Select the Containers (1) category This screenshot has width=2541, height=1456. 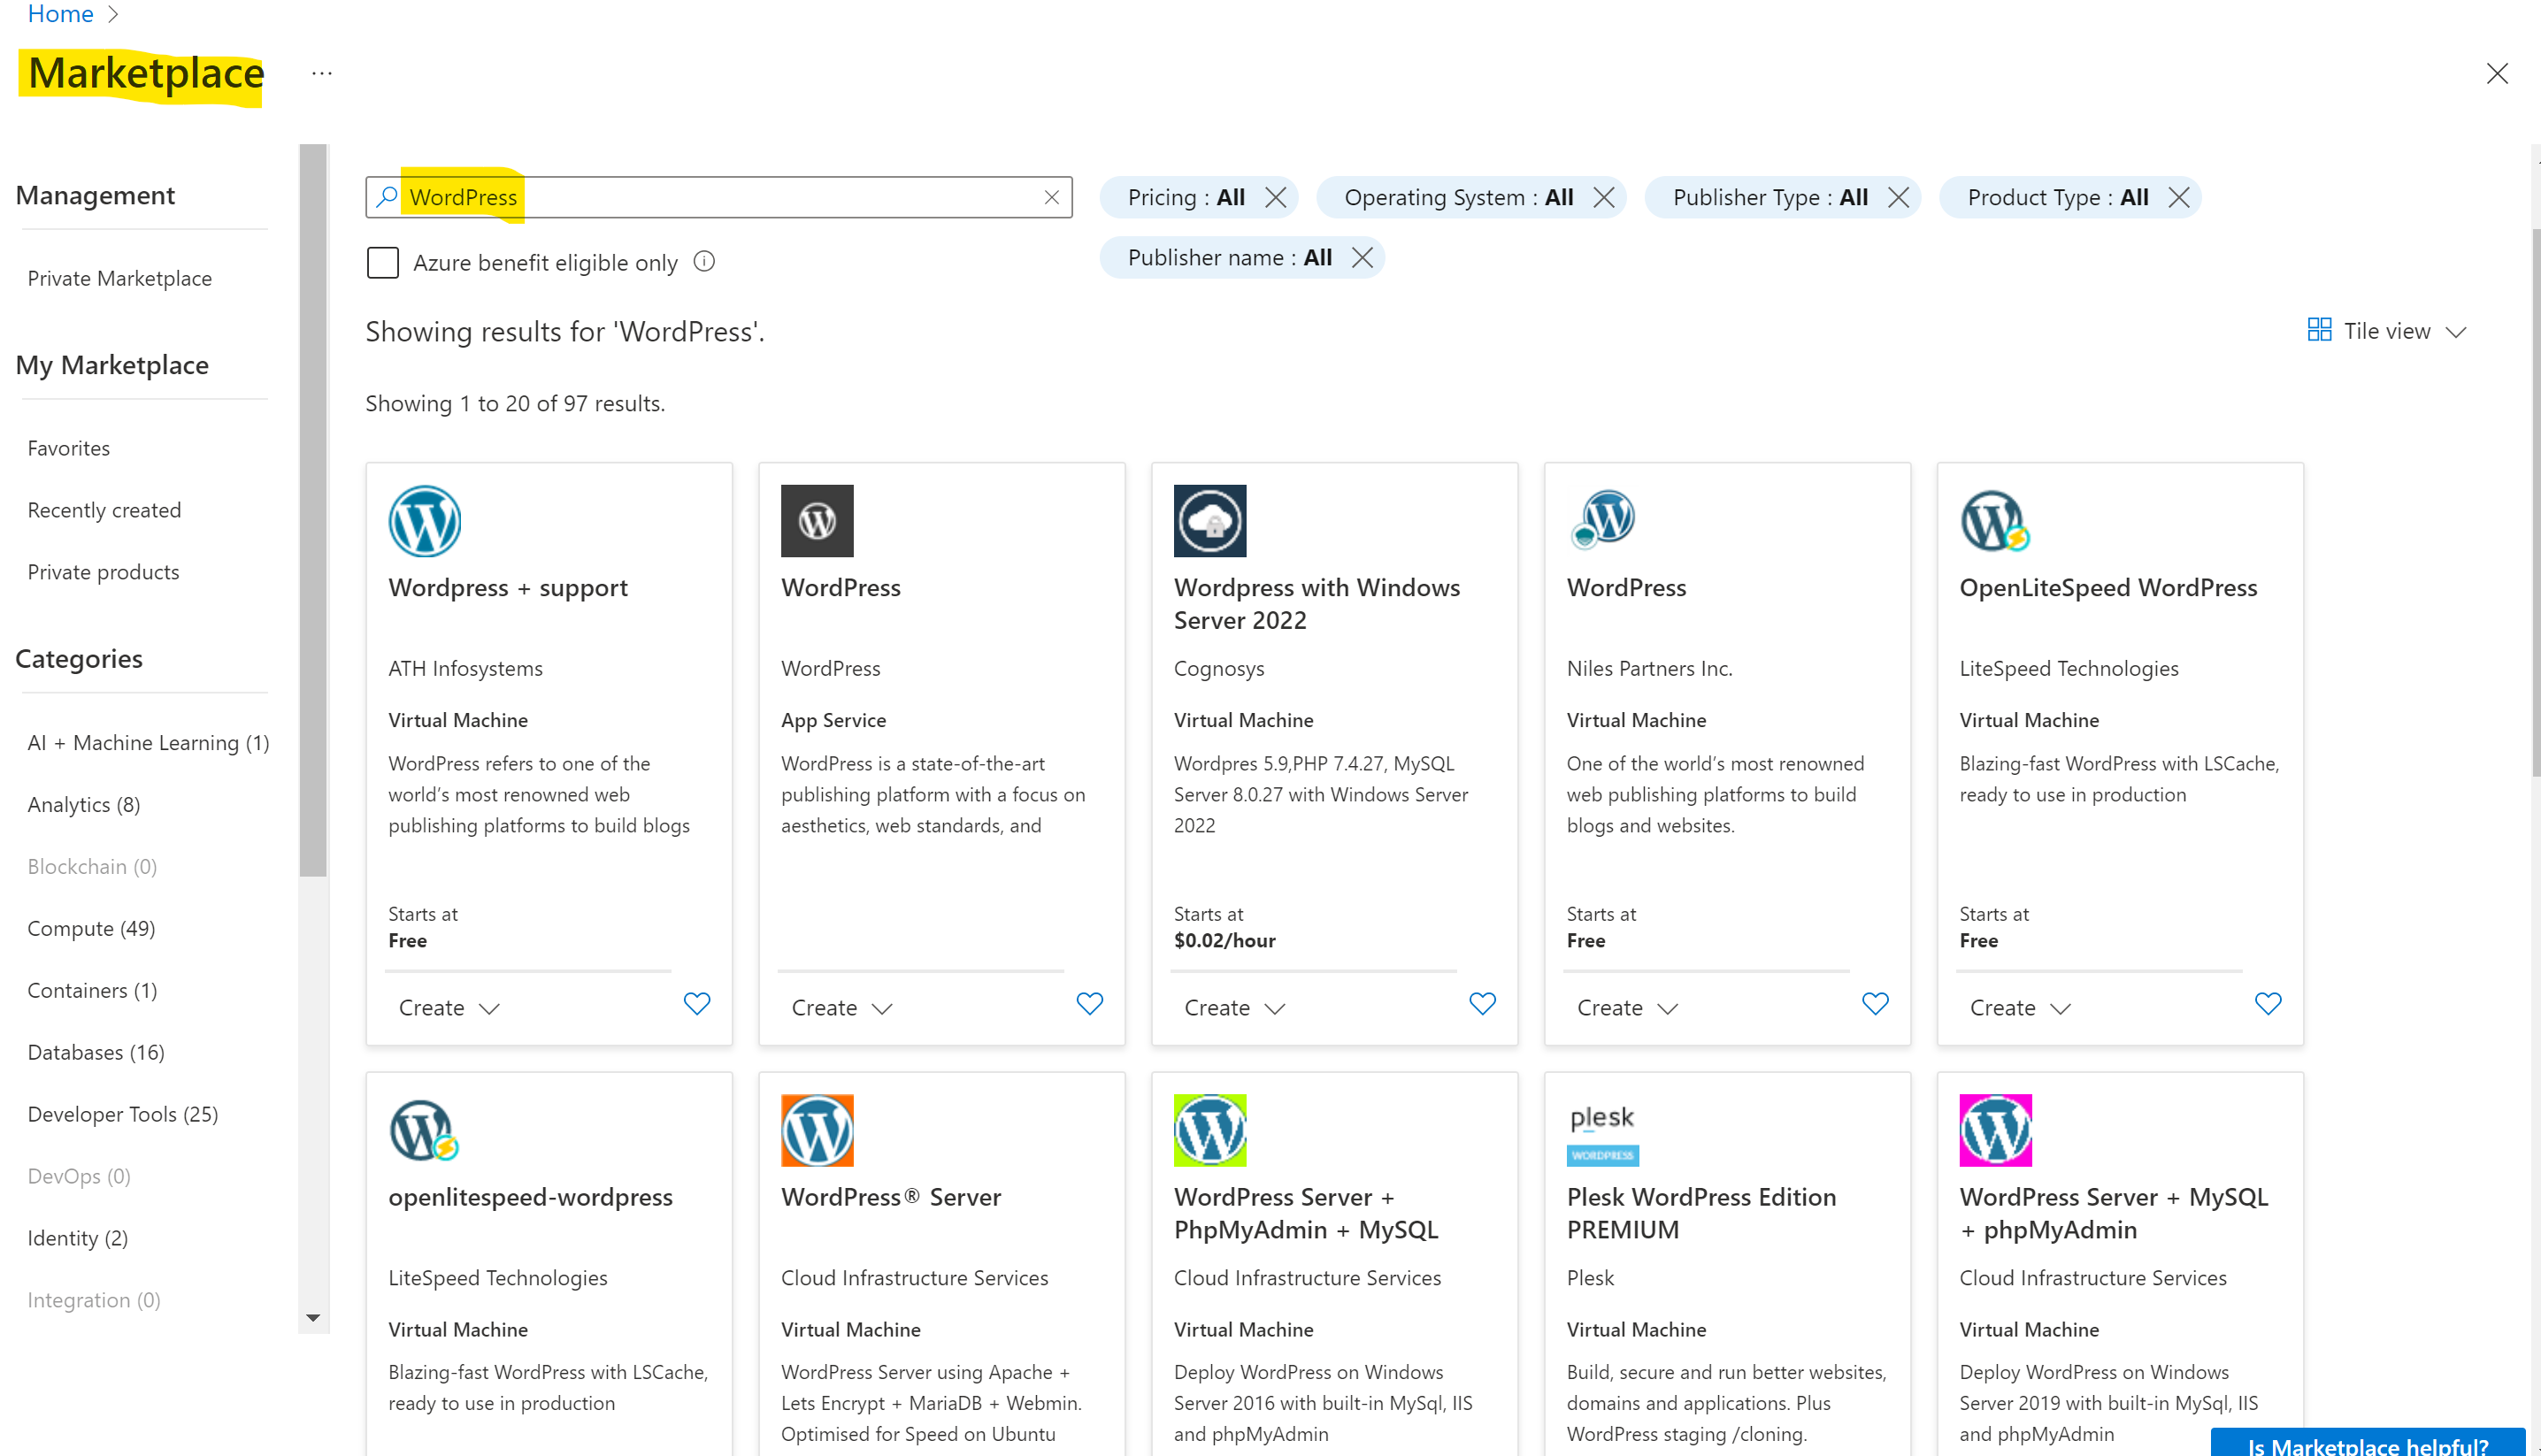coord(92,990)
